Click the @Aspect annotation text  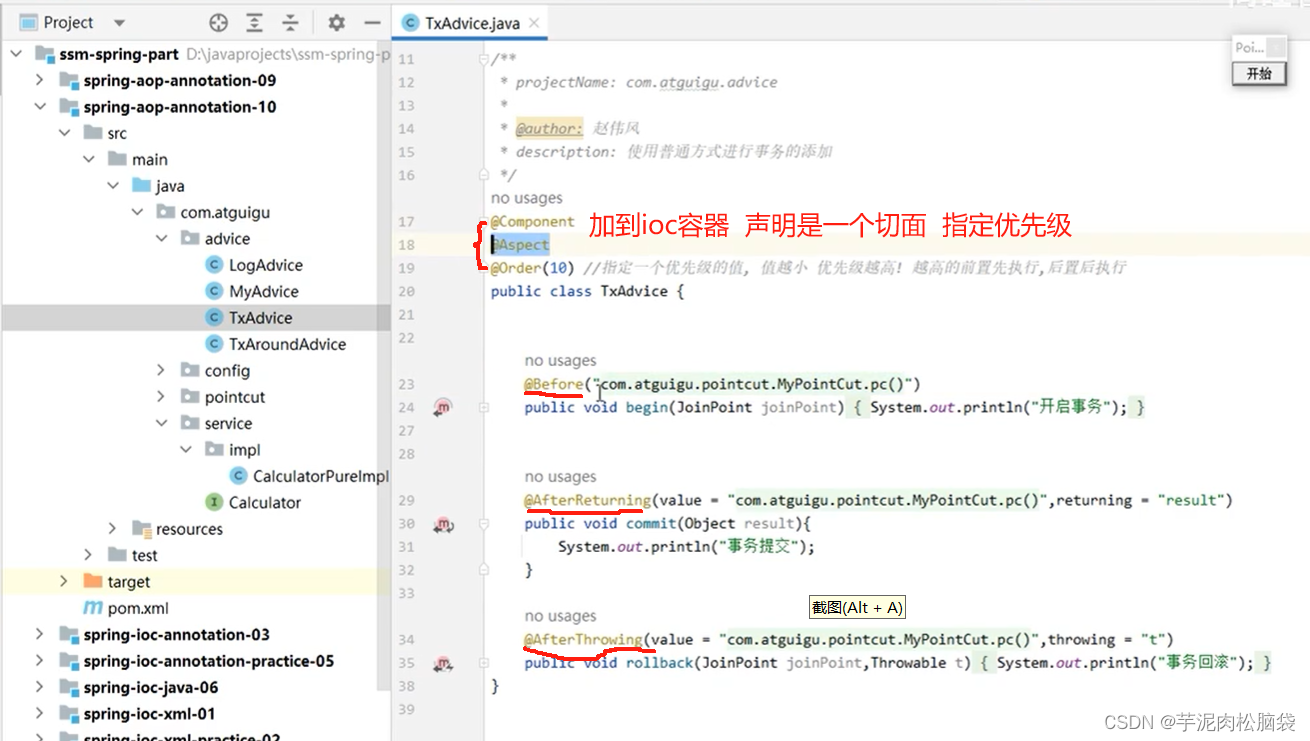click(520, 244)
